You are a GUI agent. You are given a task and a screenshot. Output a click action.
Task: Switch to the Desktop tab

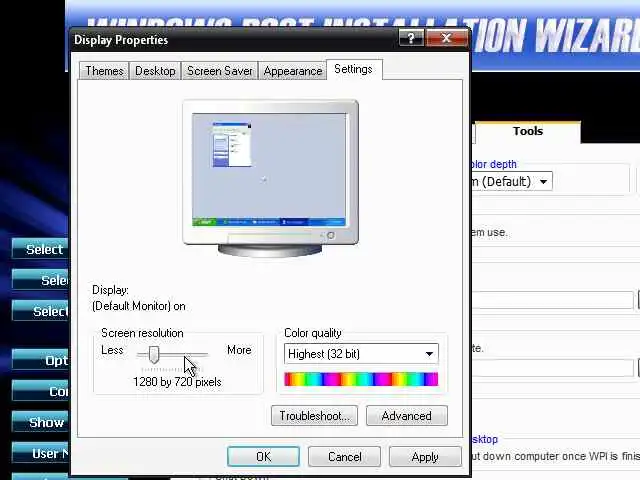[x=155, y=71]
